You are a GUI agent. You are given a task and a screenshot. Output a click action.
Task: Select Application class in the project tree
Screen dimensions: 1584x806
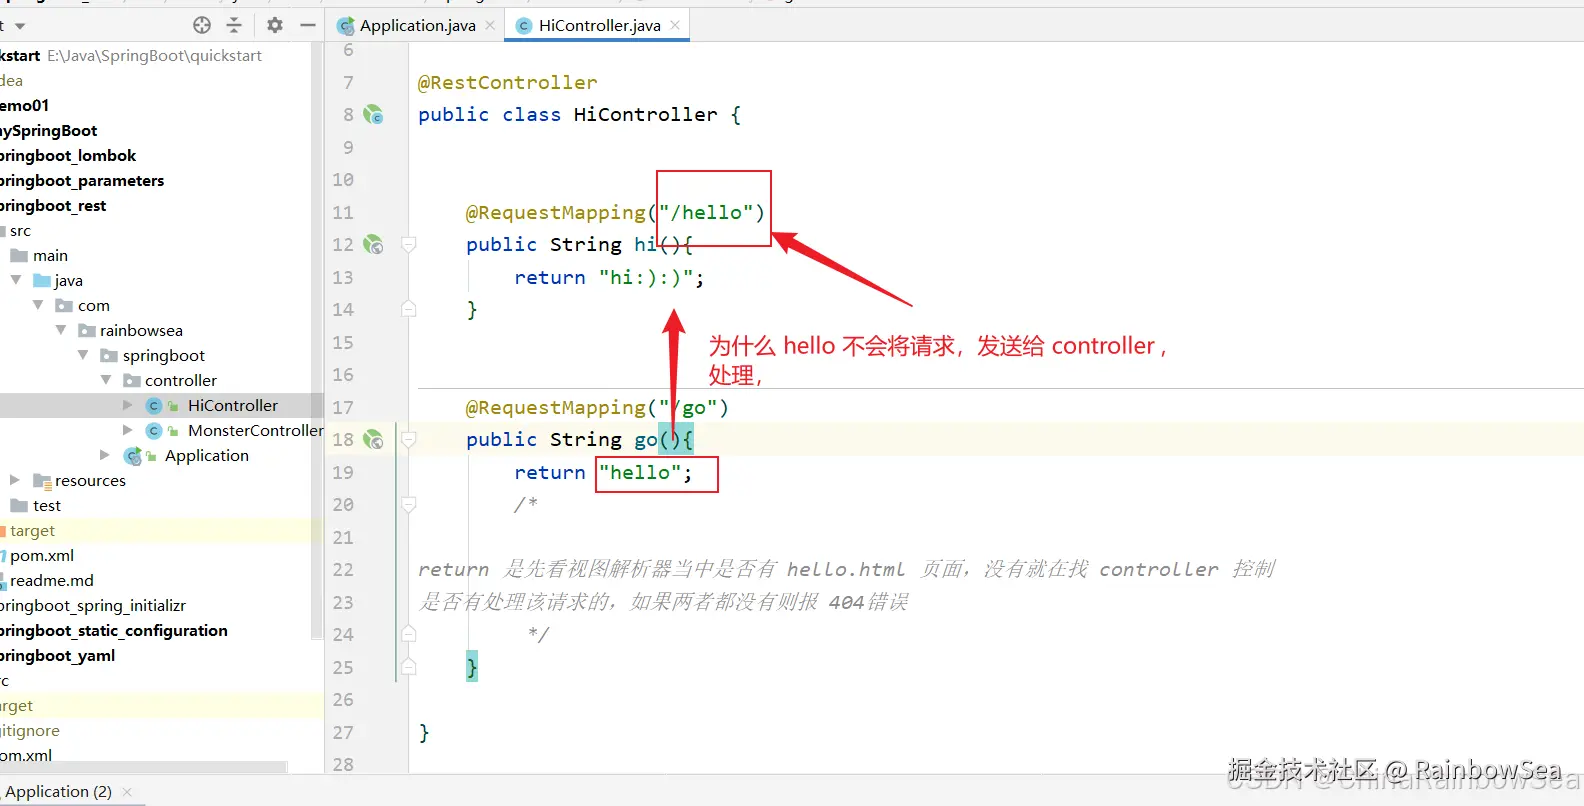click(207, 455)
